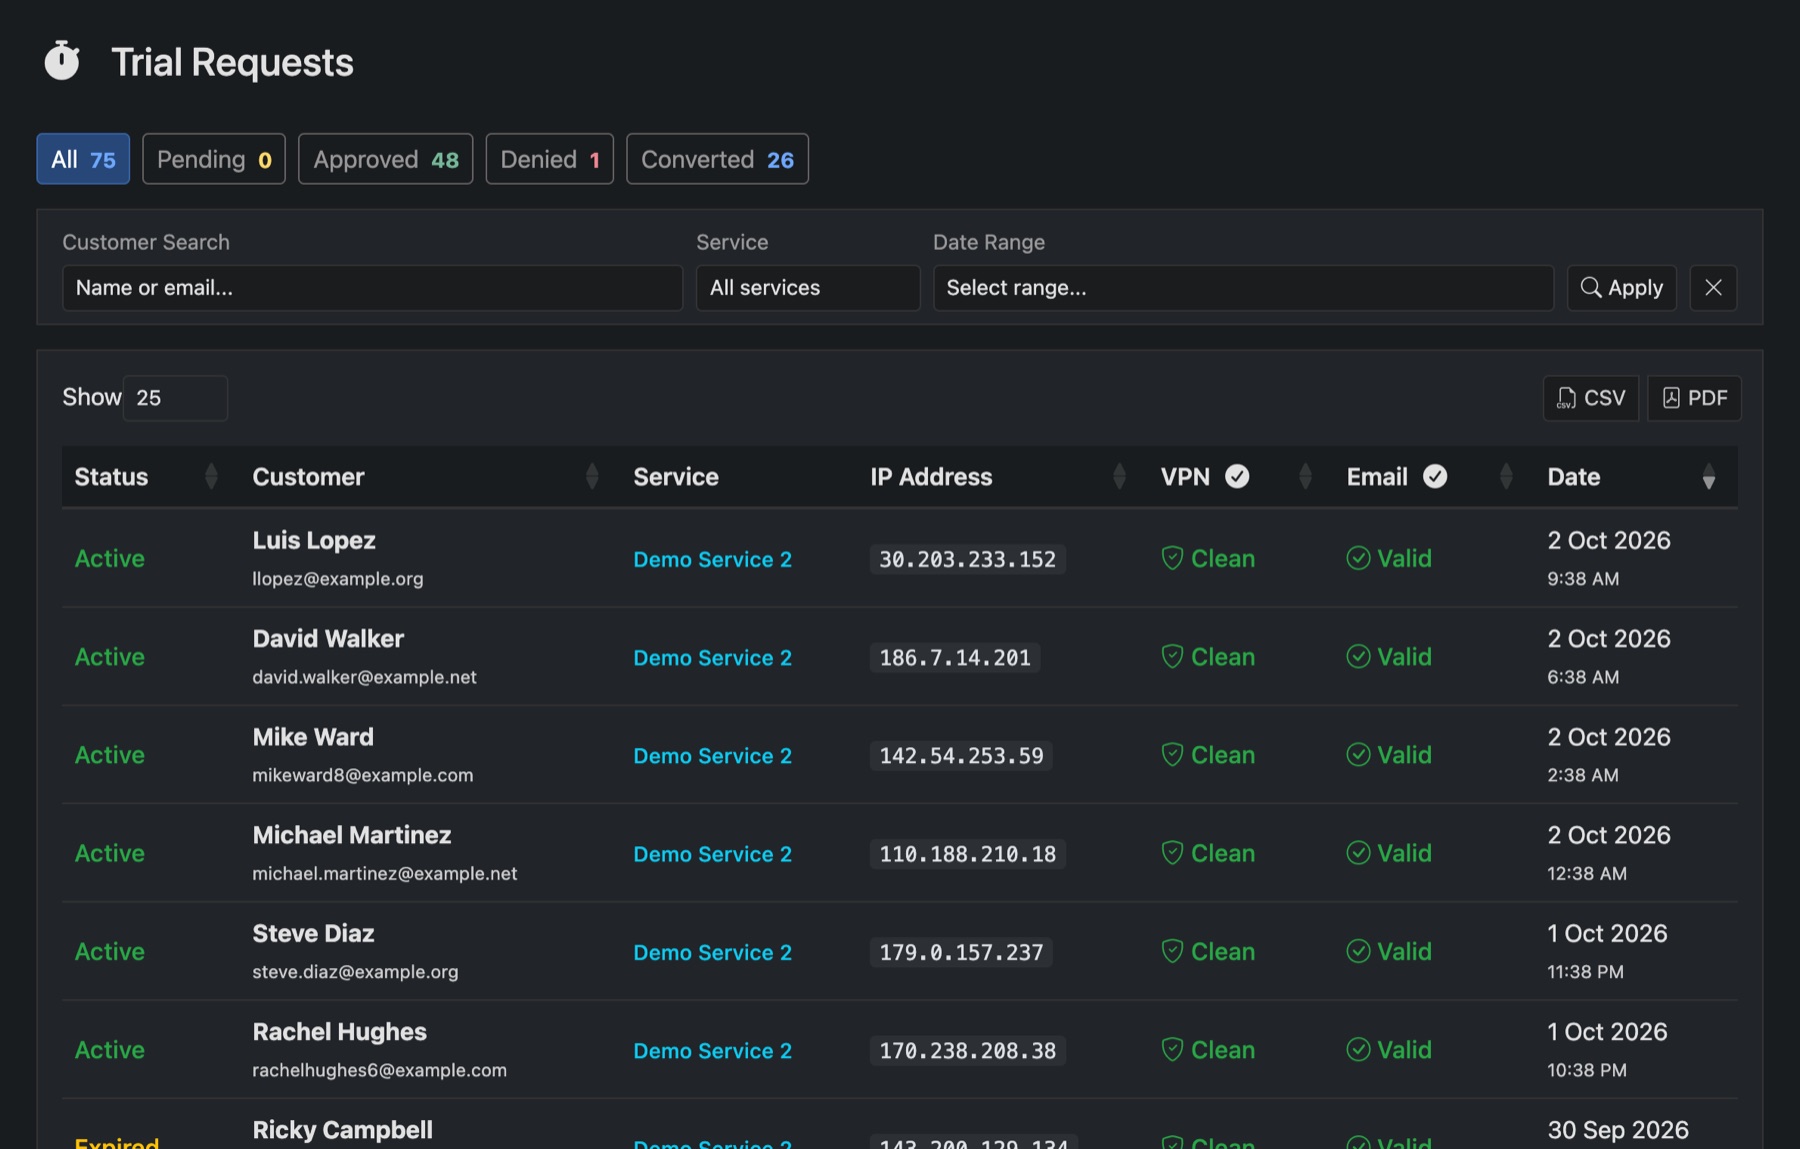Show the Denied 1 tab
Viewport: 1800px width, 1149px height.
[550, 159]
